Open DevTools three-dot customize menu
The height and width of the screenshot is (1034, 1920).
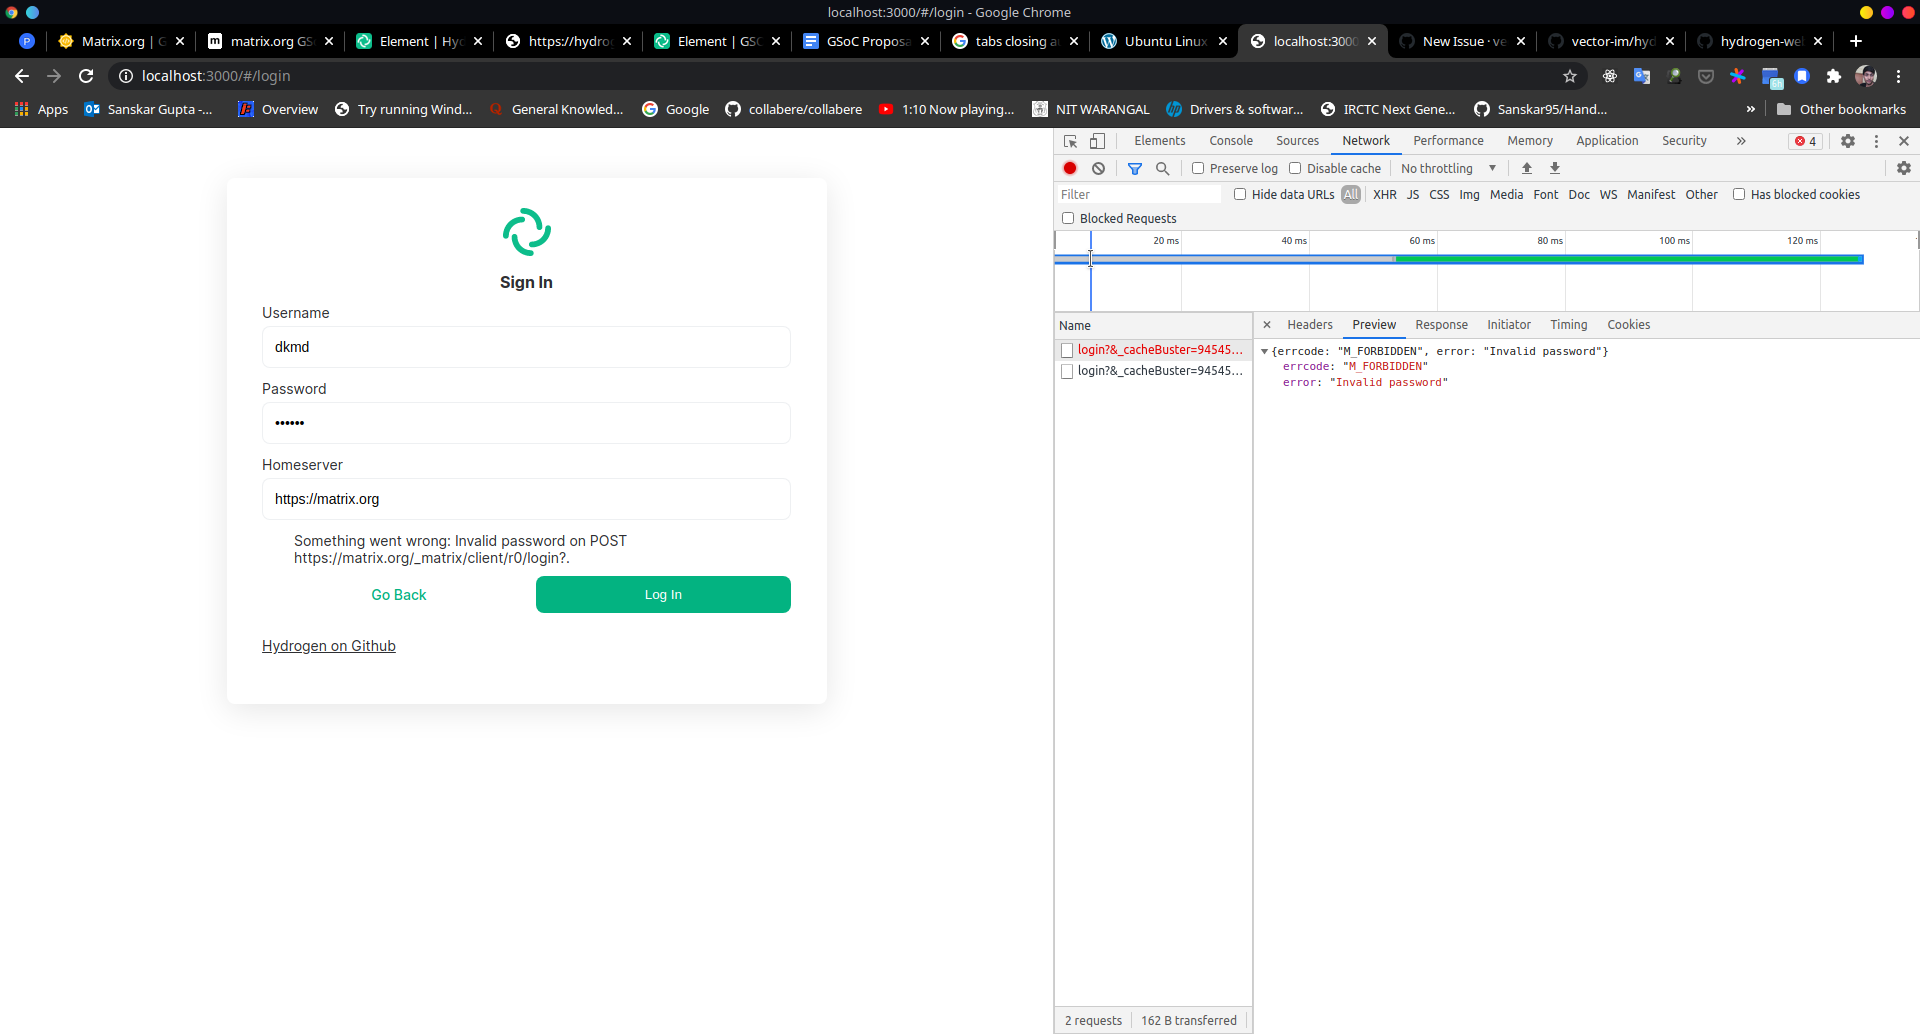(1876, 141)
